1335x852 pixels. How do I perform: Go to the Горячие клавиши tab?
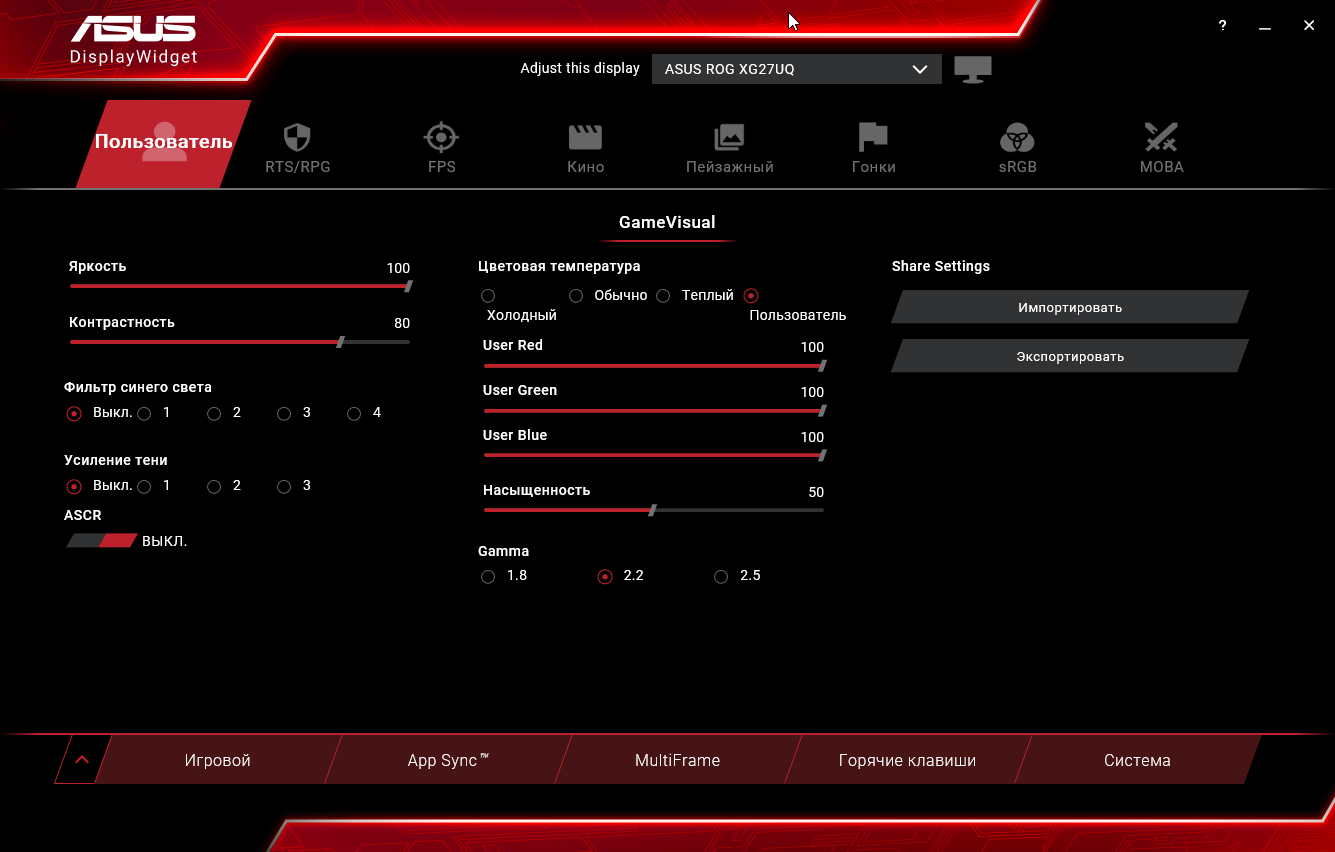[907, 760]
